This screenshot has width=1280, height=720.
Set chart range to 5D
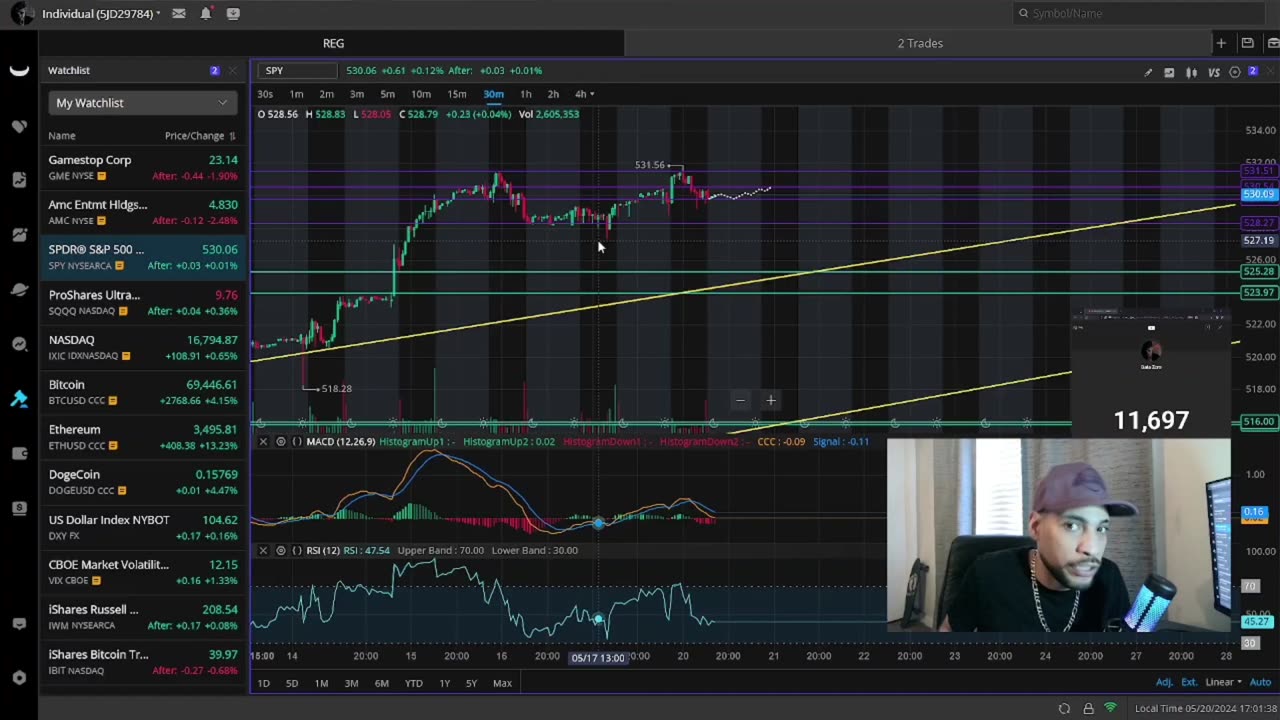tap(292, 683)
